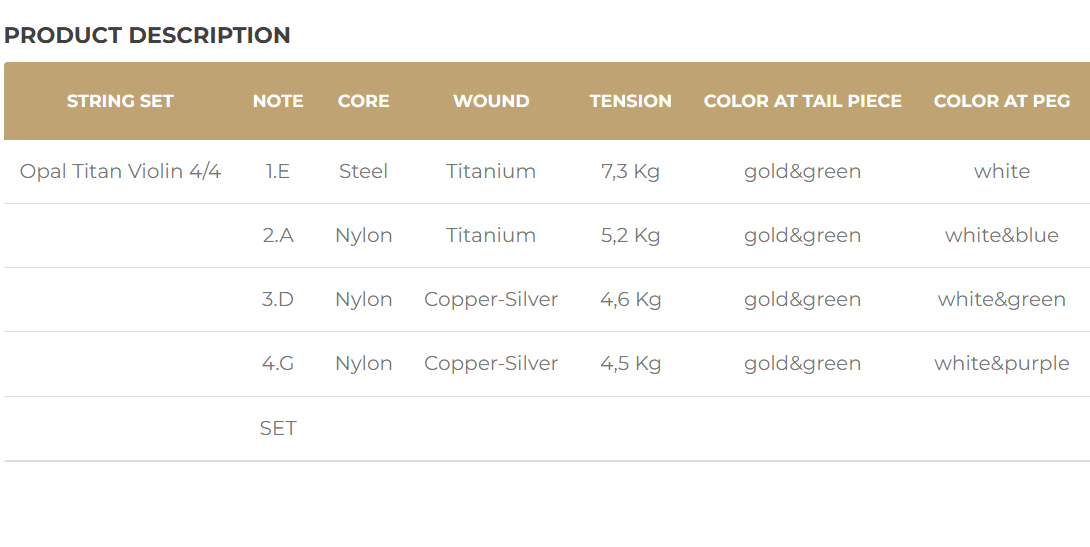The width and height of the screenshot is (1090, 547).
Task: Click the CORE column header
Action: pyautogui.click(x=363, y=101)
